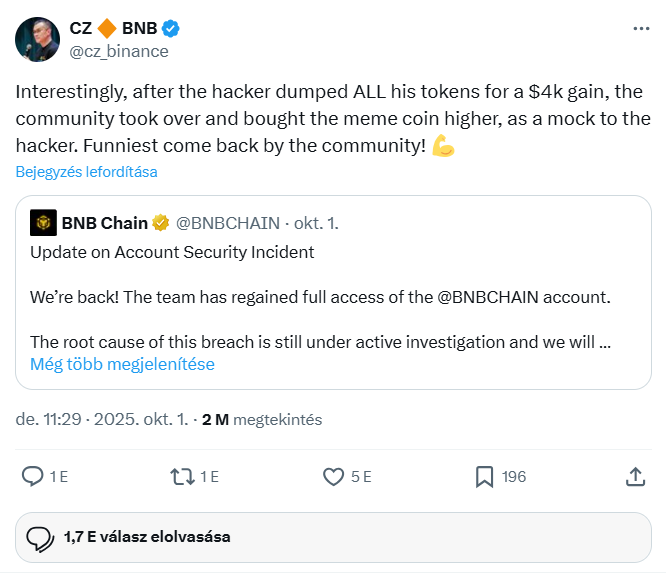This screenshot has width=666, height=581.
Task: Expand quoted post with Még több megjelenítése
Action: (122, 364)
